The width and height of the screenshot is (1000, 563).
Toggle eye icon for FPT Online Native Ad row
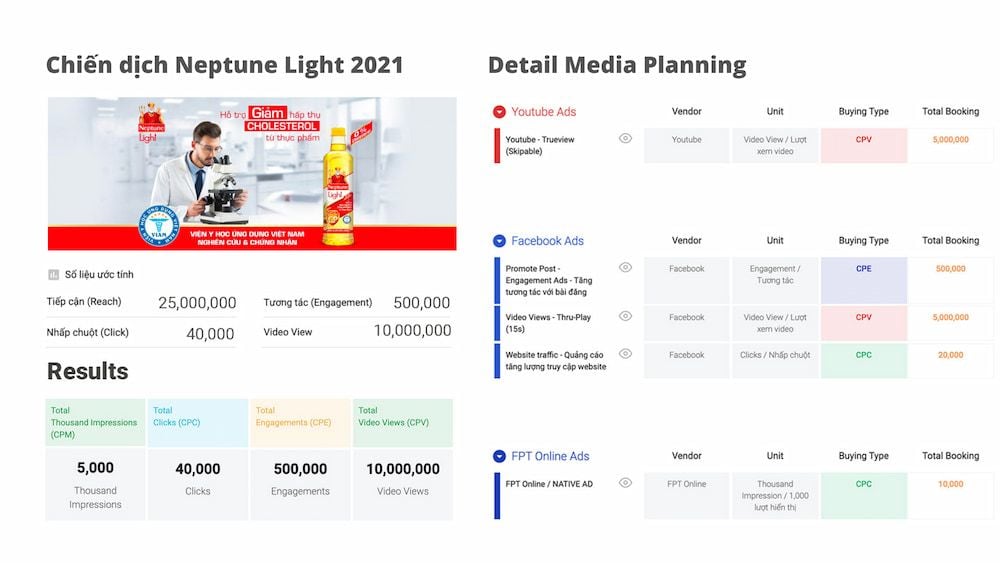(x=625, y=483)
